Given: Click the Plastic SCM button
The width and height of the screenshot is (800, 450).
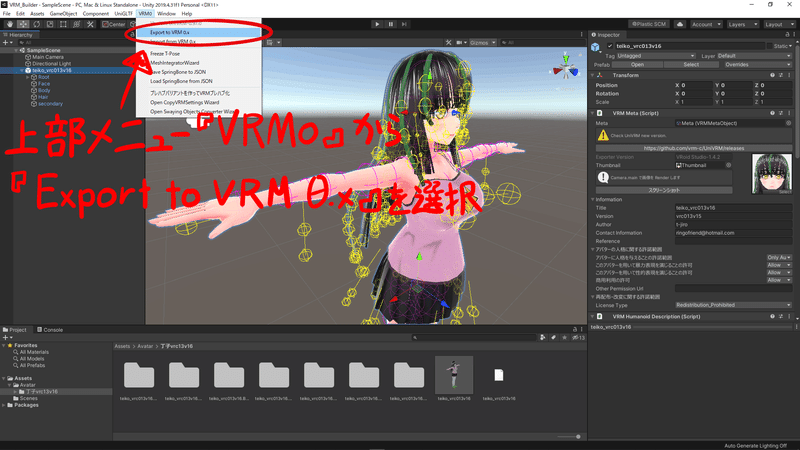Looking at the screenshot, I should [x=649, y=24].
